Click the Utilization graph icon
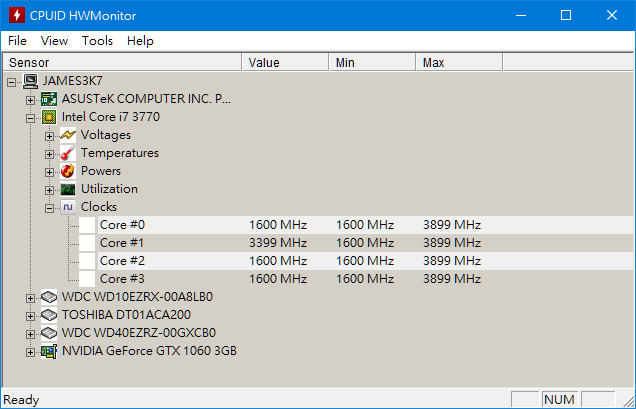Image resolution: width=636 pixels, height=409 pixels. pyautogui.click(x=68, y=189)
